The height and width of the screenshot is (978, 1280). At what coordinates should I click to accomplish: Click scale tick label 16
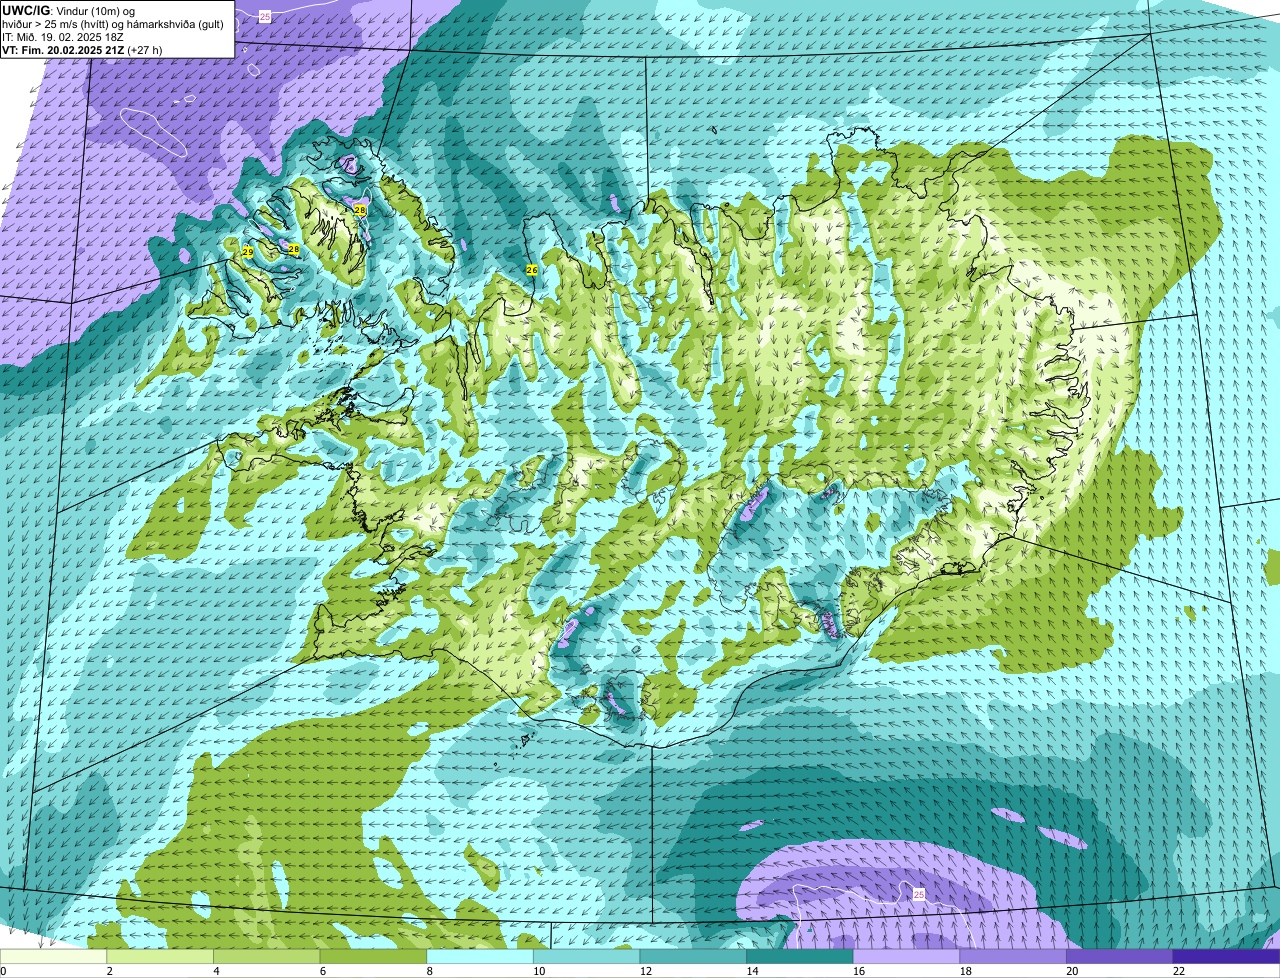pos(859,971)
